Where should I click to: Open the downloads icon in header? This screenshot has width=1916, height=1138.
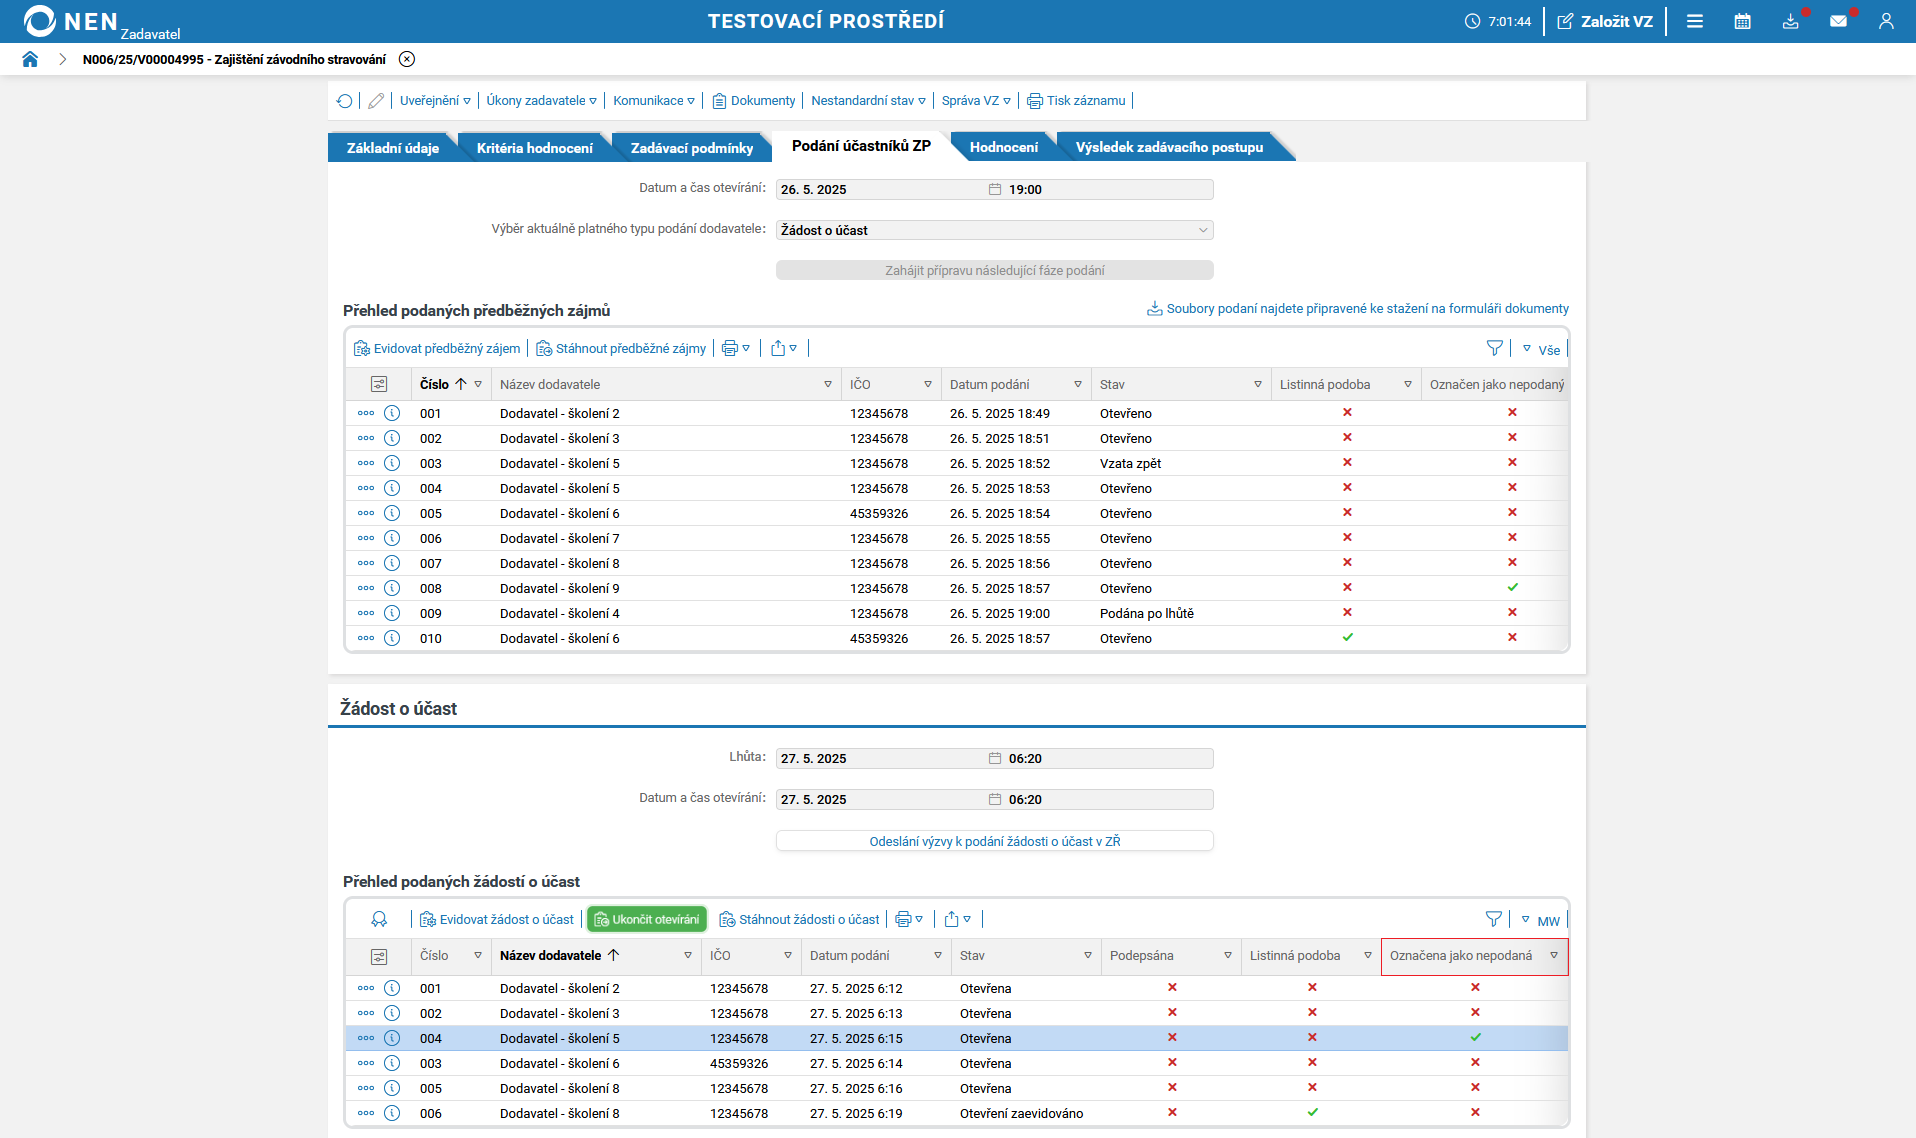[x=1790, y=21]
